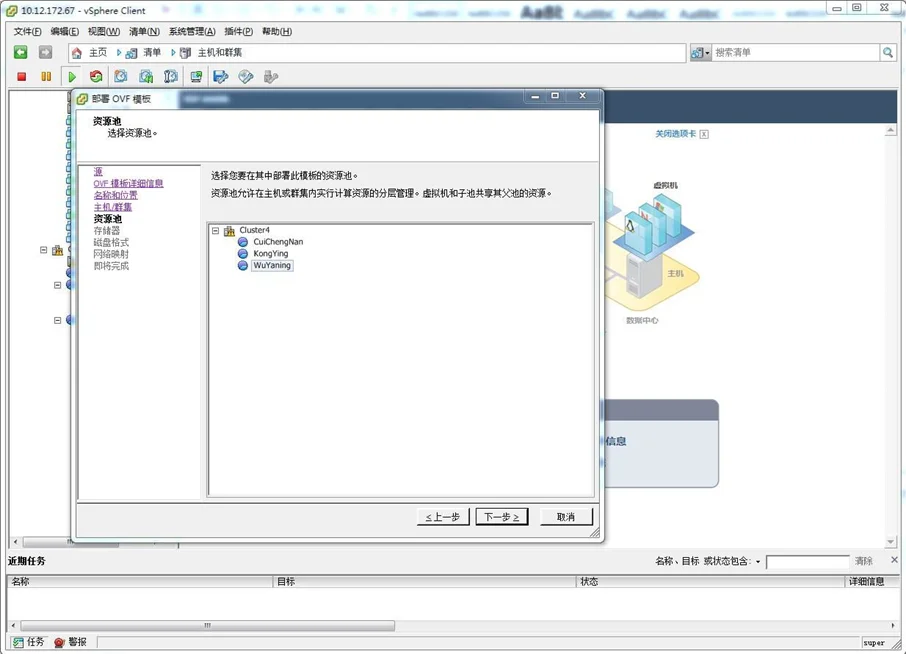Click the scroll-down arrow on the main panel

tap(890, 542)
